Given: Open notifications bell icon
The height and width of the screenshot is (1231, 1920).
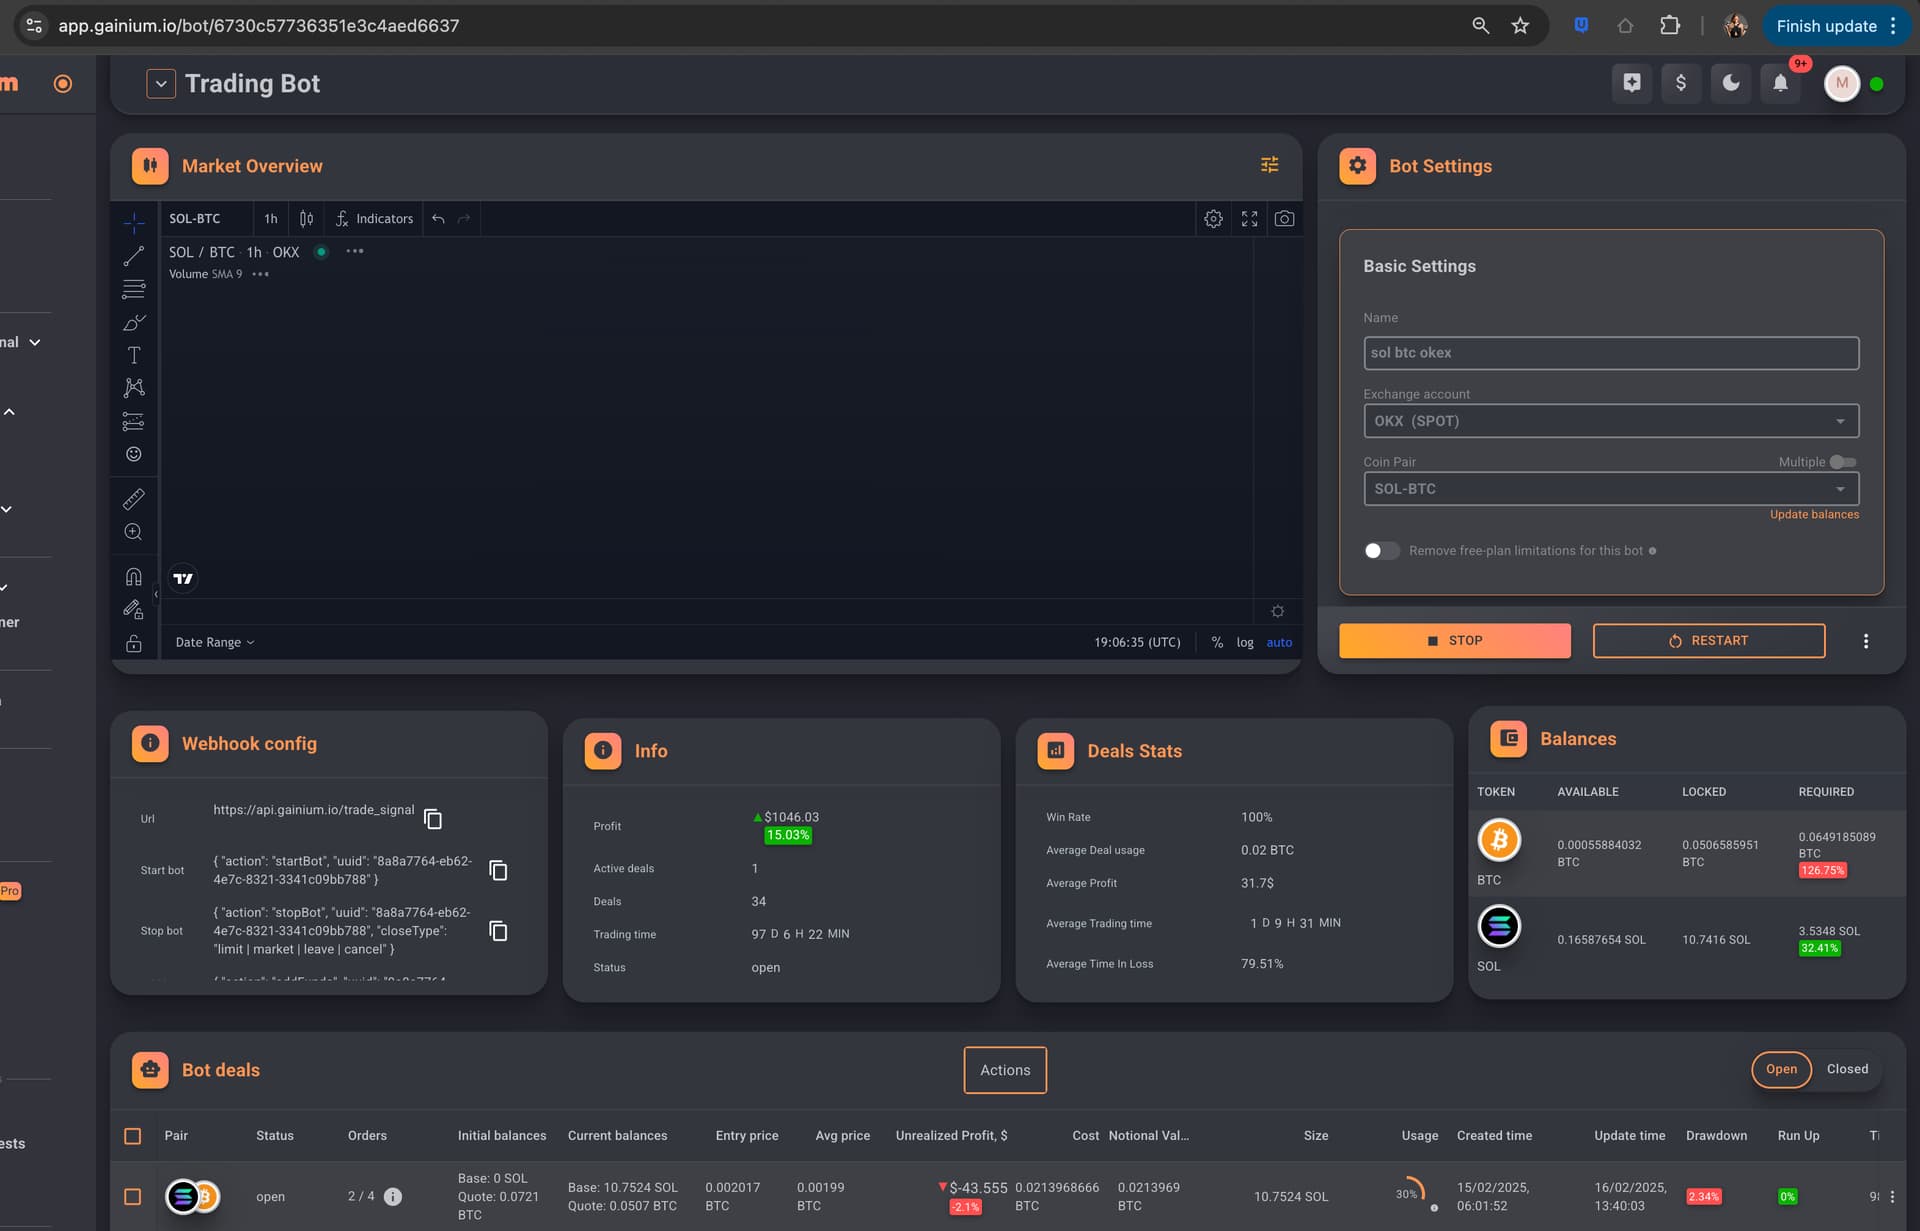Looking at the screenshot, I should click(x=1780, y=83).
